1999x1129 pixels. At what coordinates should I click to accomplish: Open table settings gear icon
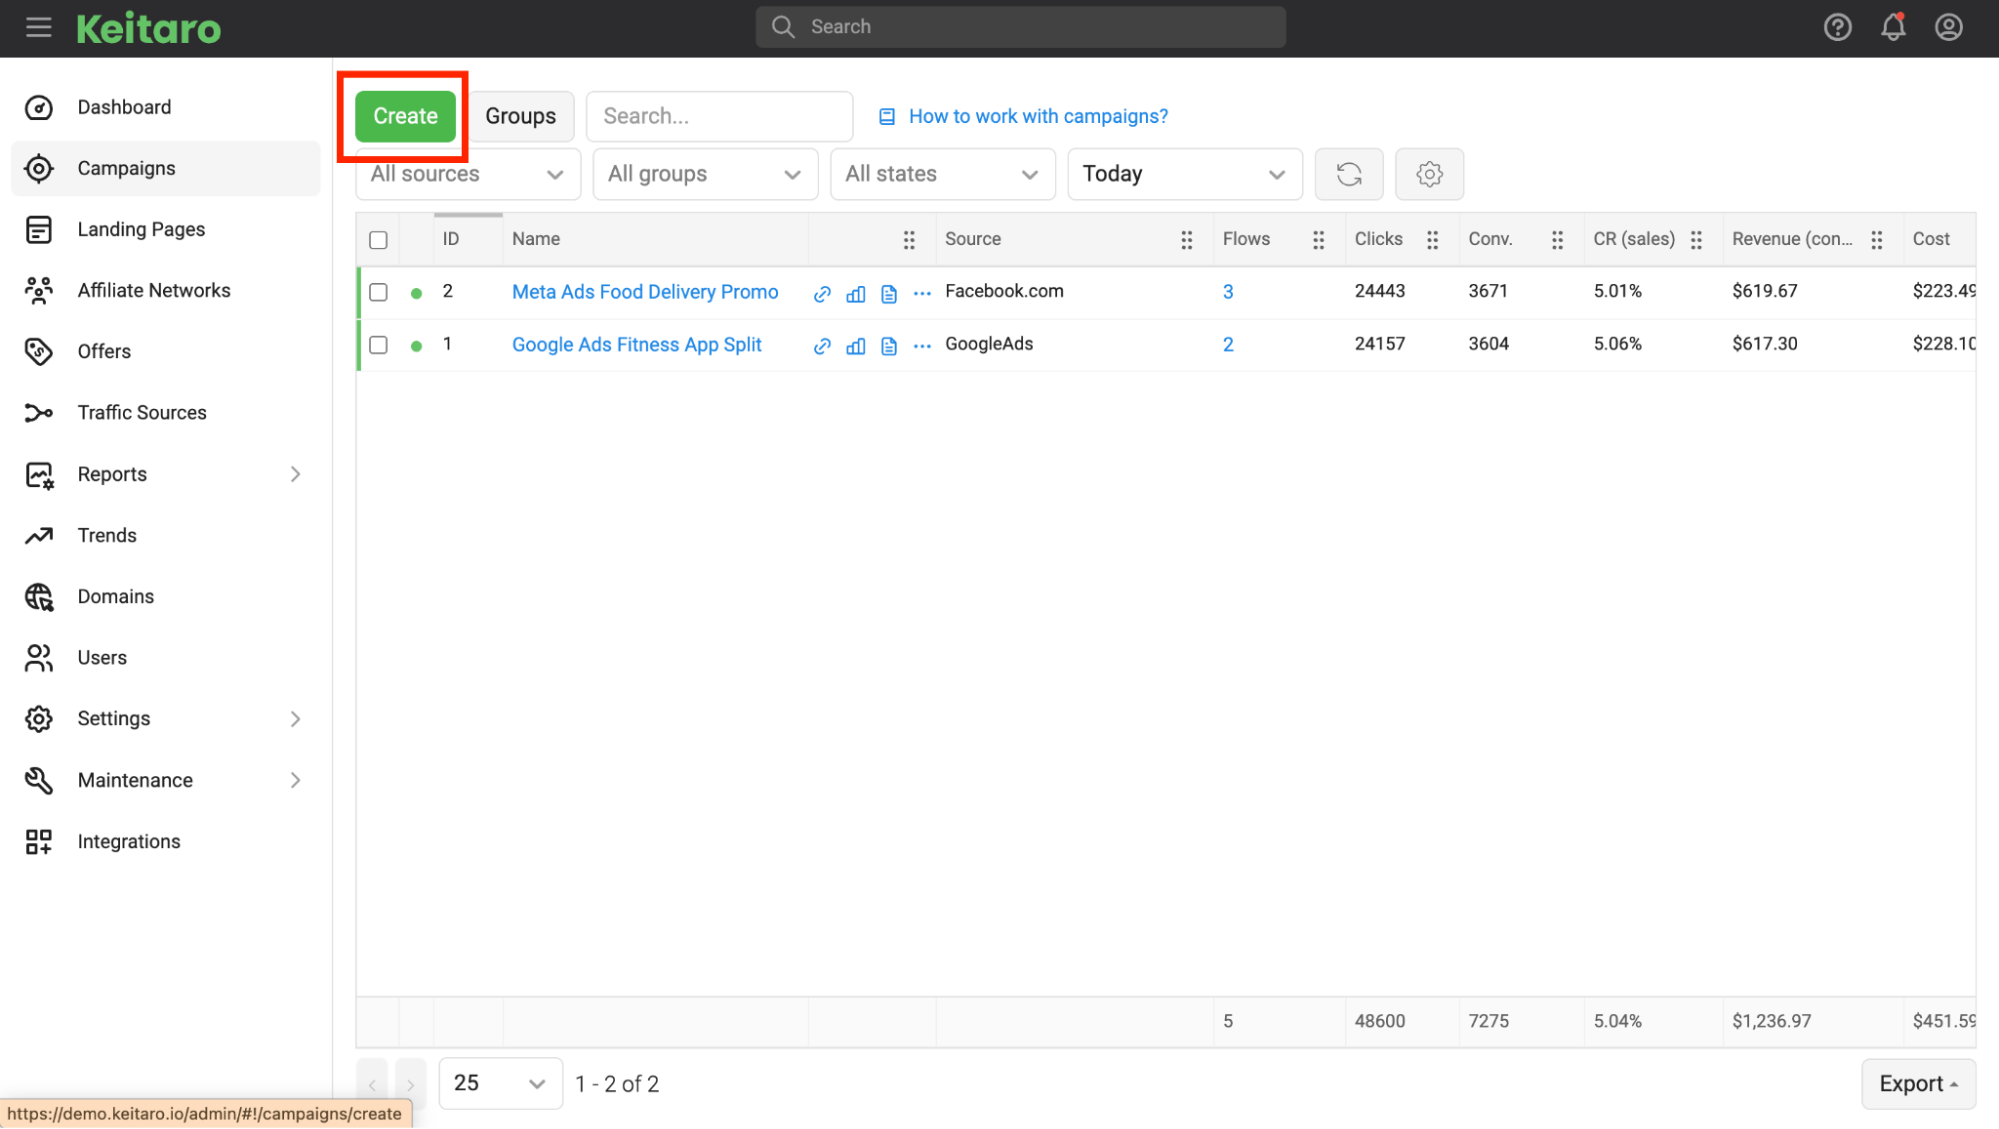point(1429,174)
